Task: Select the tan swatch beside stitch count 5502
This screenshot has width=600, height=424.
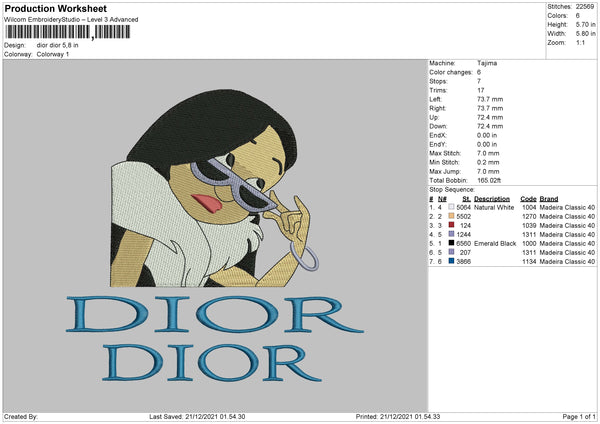Action: [452, 216]
